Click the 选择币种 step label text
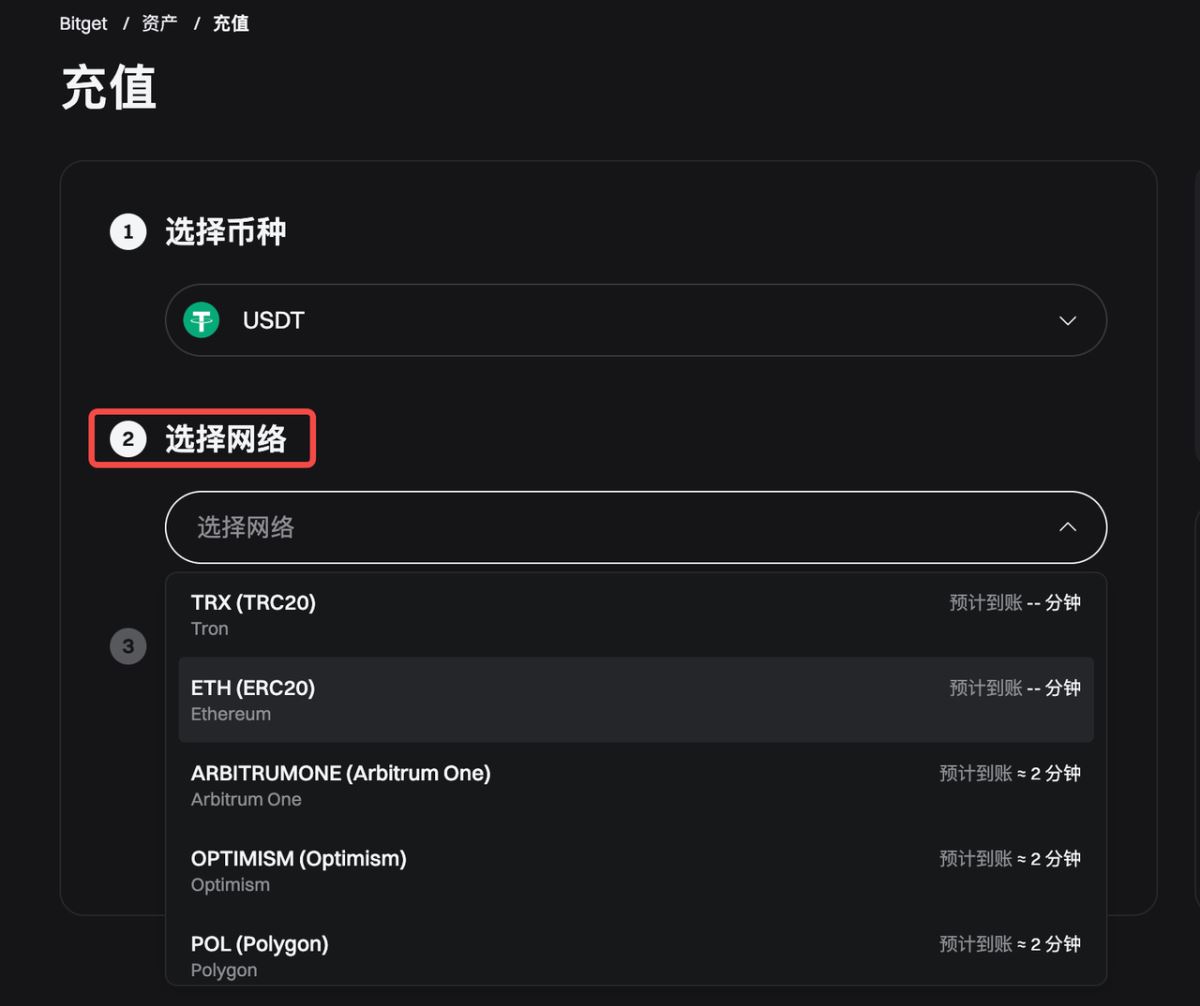The width and height of the screenshot is (1200, 1006). point(227,231)
